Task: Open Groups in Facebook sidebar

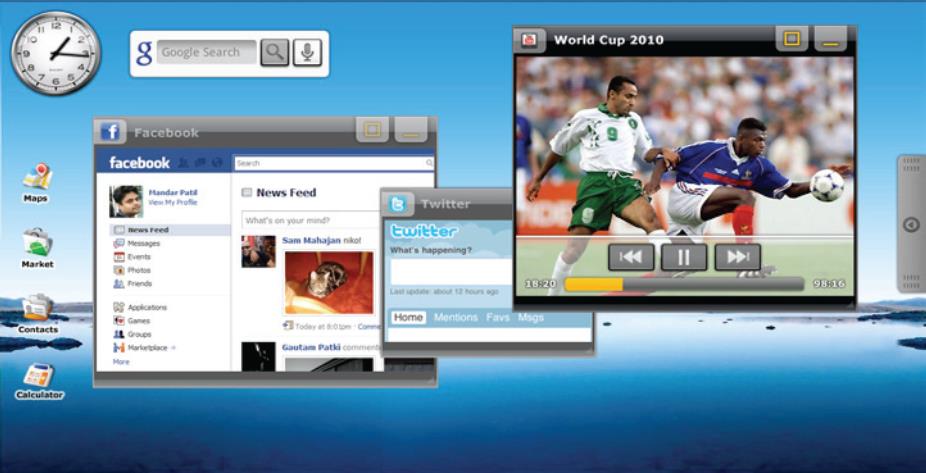Action: click(132, 334)
